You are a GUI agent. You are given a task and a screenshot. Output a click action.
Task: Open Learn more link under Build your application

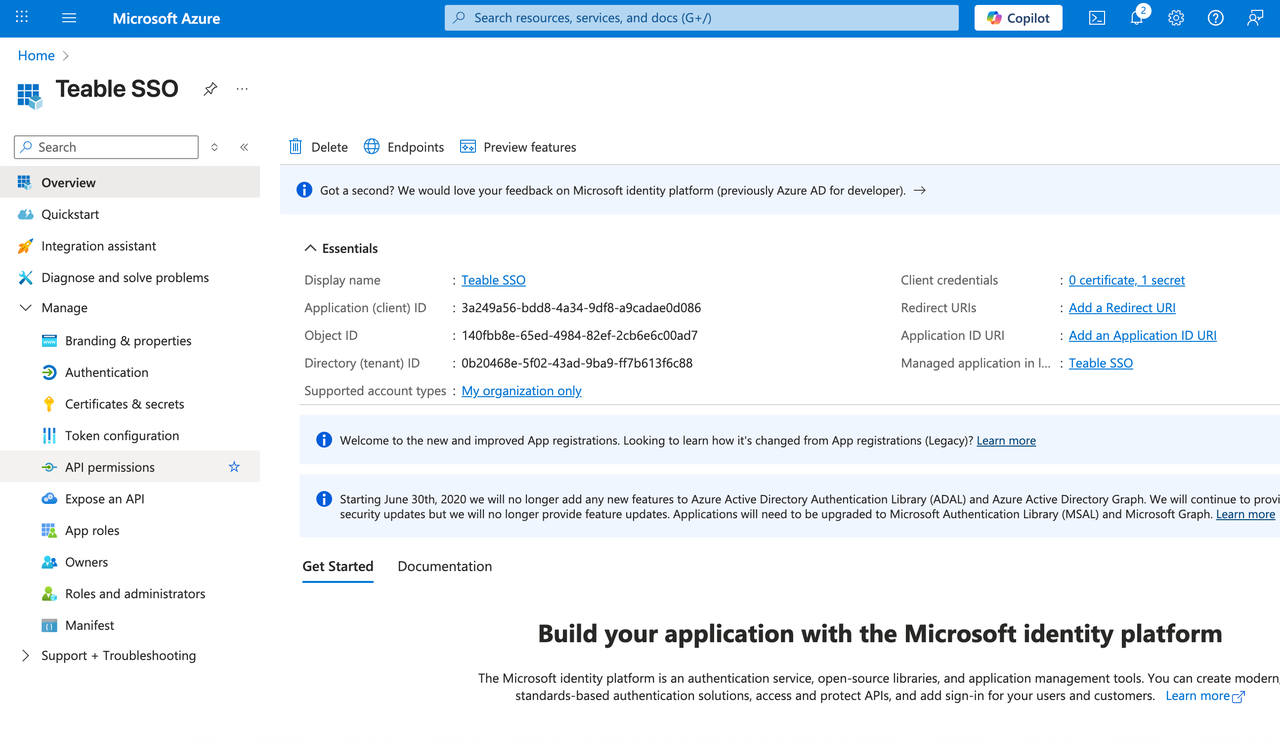pos(1205,696)
